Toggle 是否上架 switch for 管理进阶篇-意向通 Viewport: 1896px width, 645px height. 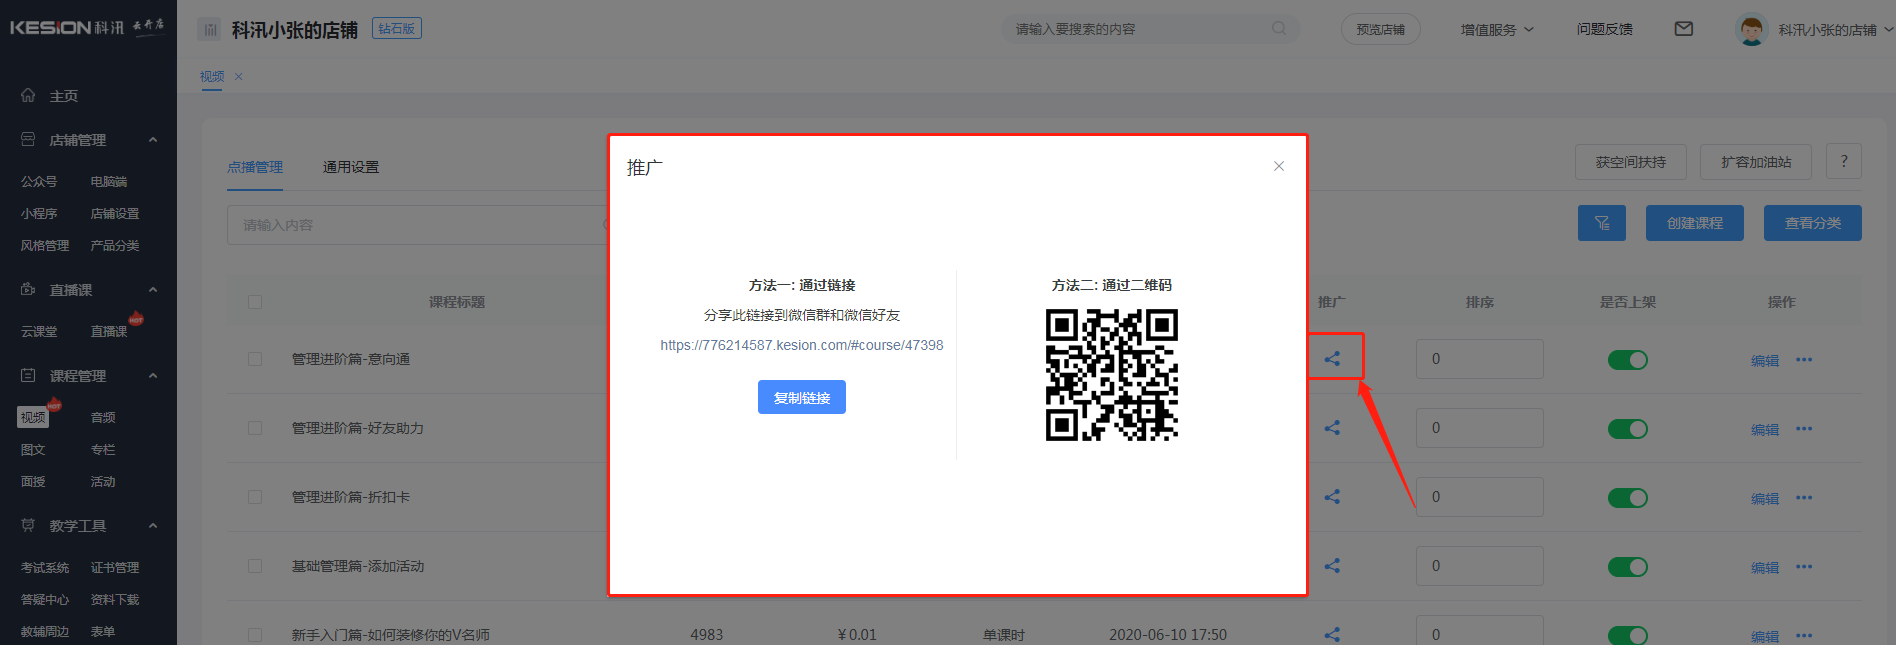(x=1628, y=360)
